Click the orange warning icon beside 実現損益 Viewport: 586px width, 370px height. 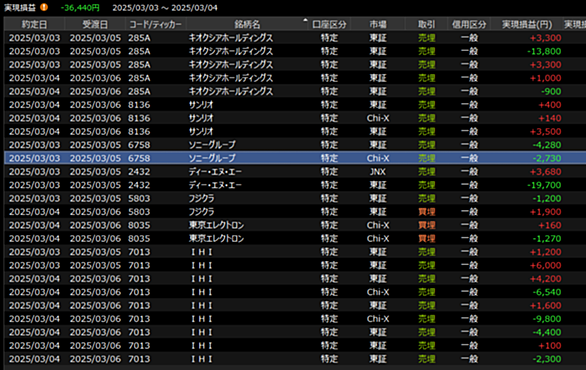coord(44,7)
